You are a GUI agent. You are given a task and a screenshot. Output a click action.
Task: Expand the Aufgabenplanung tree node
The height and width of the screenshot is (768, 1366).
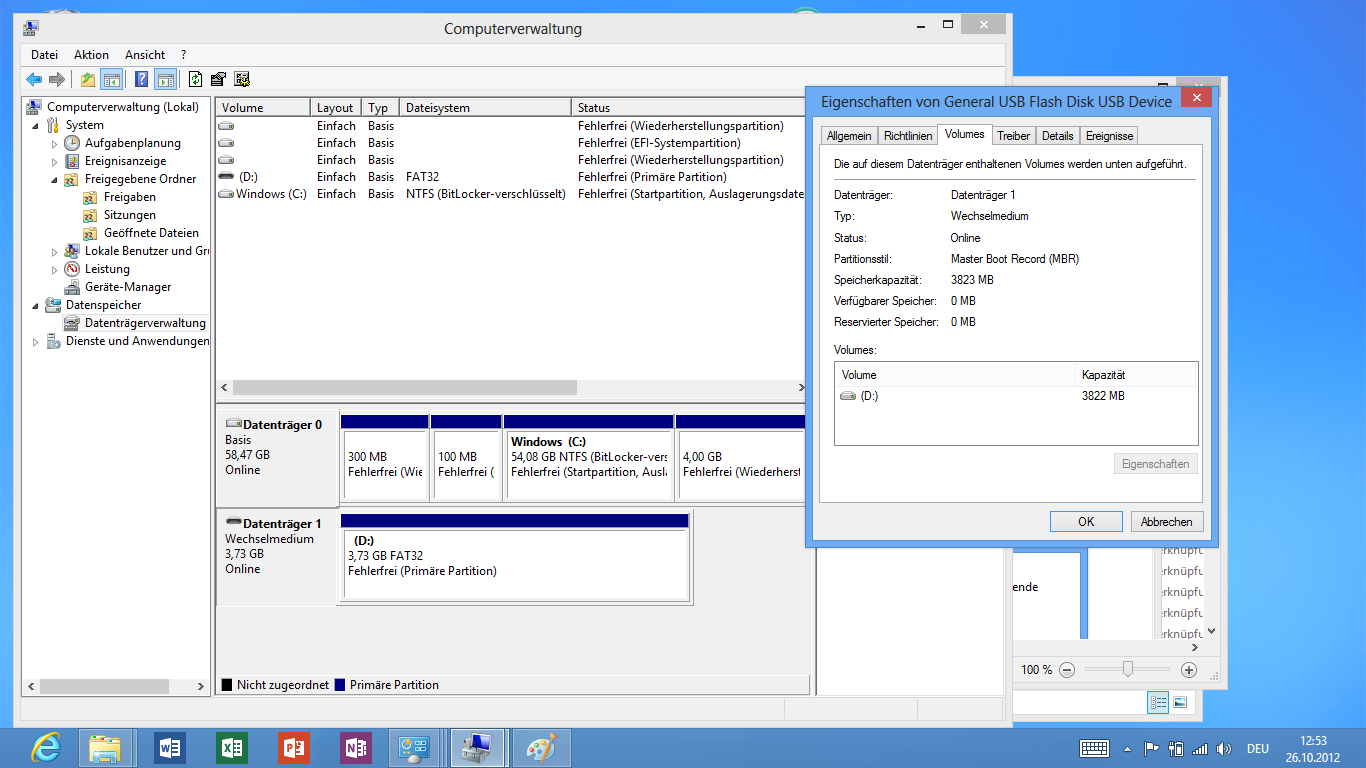click(55, 143)
